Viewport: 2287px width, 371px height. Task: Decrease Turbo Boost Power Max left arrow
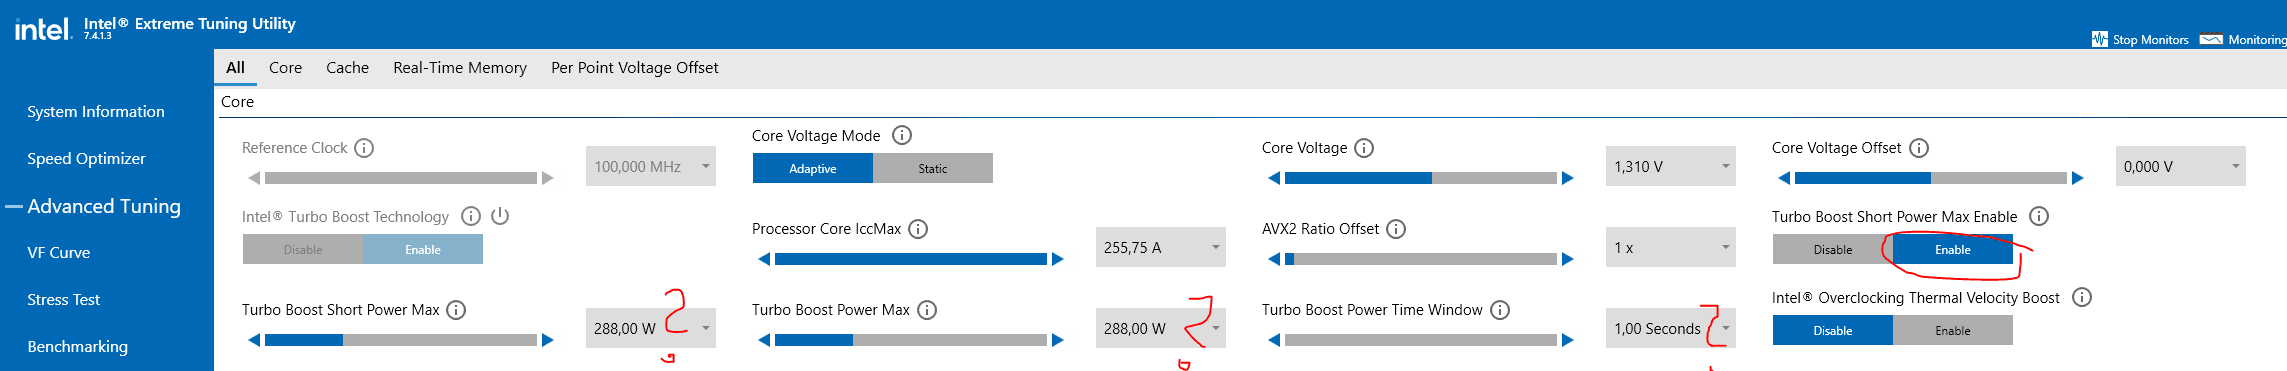764,340
